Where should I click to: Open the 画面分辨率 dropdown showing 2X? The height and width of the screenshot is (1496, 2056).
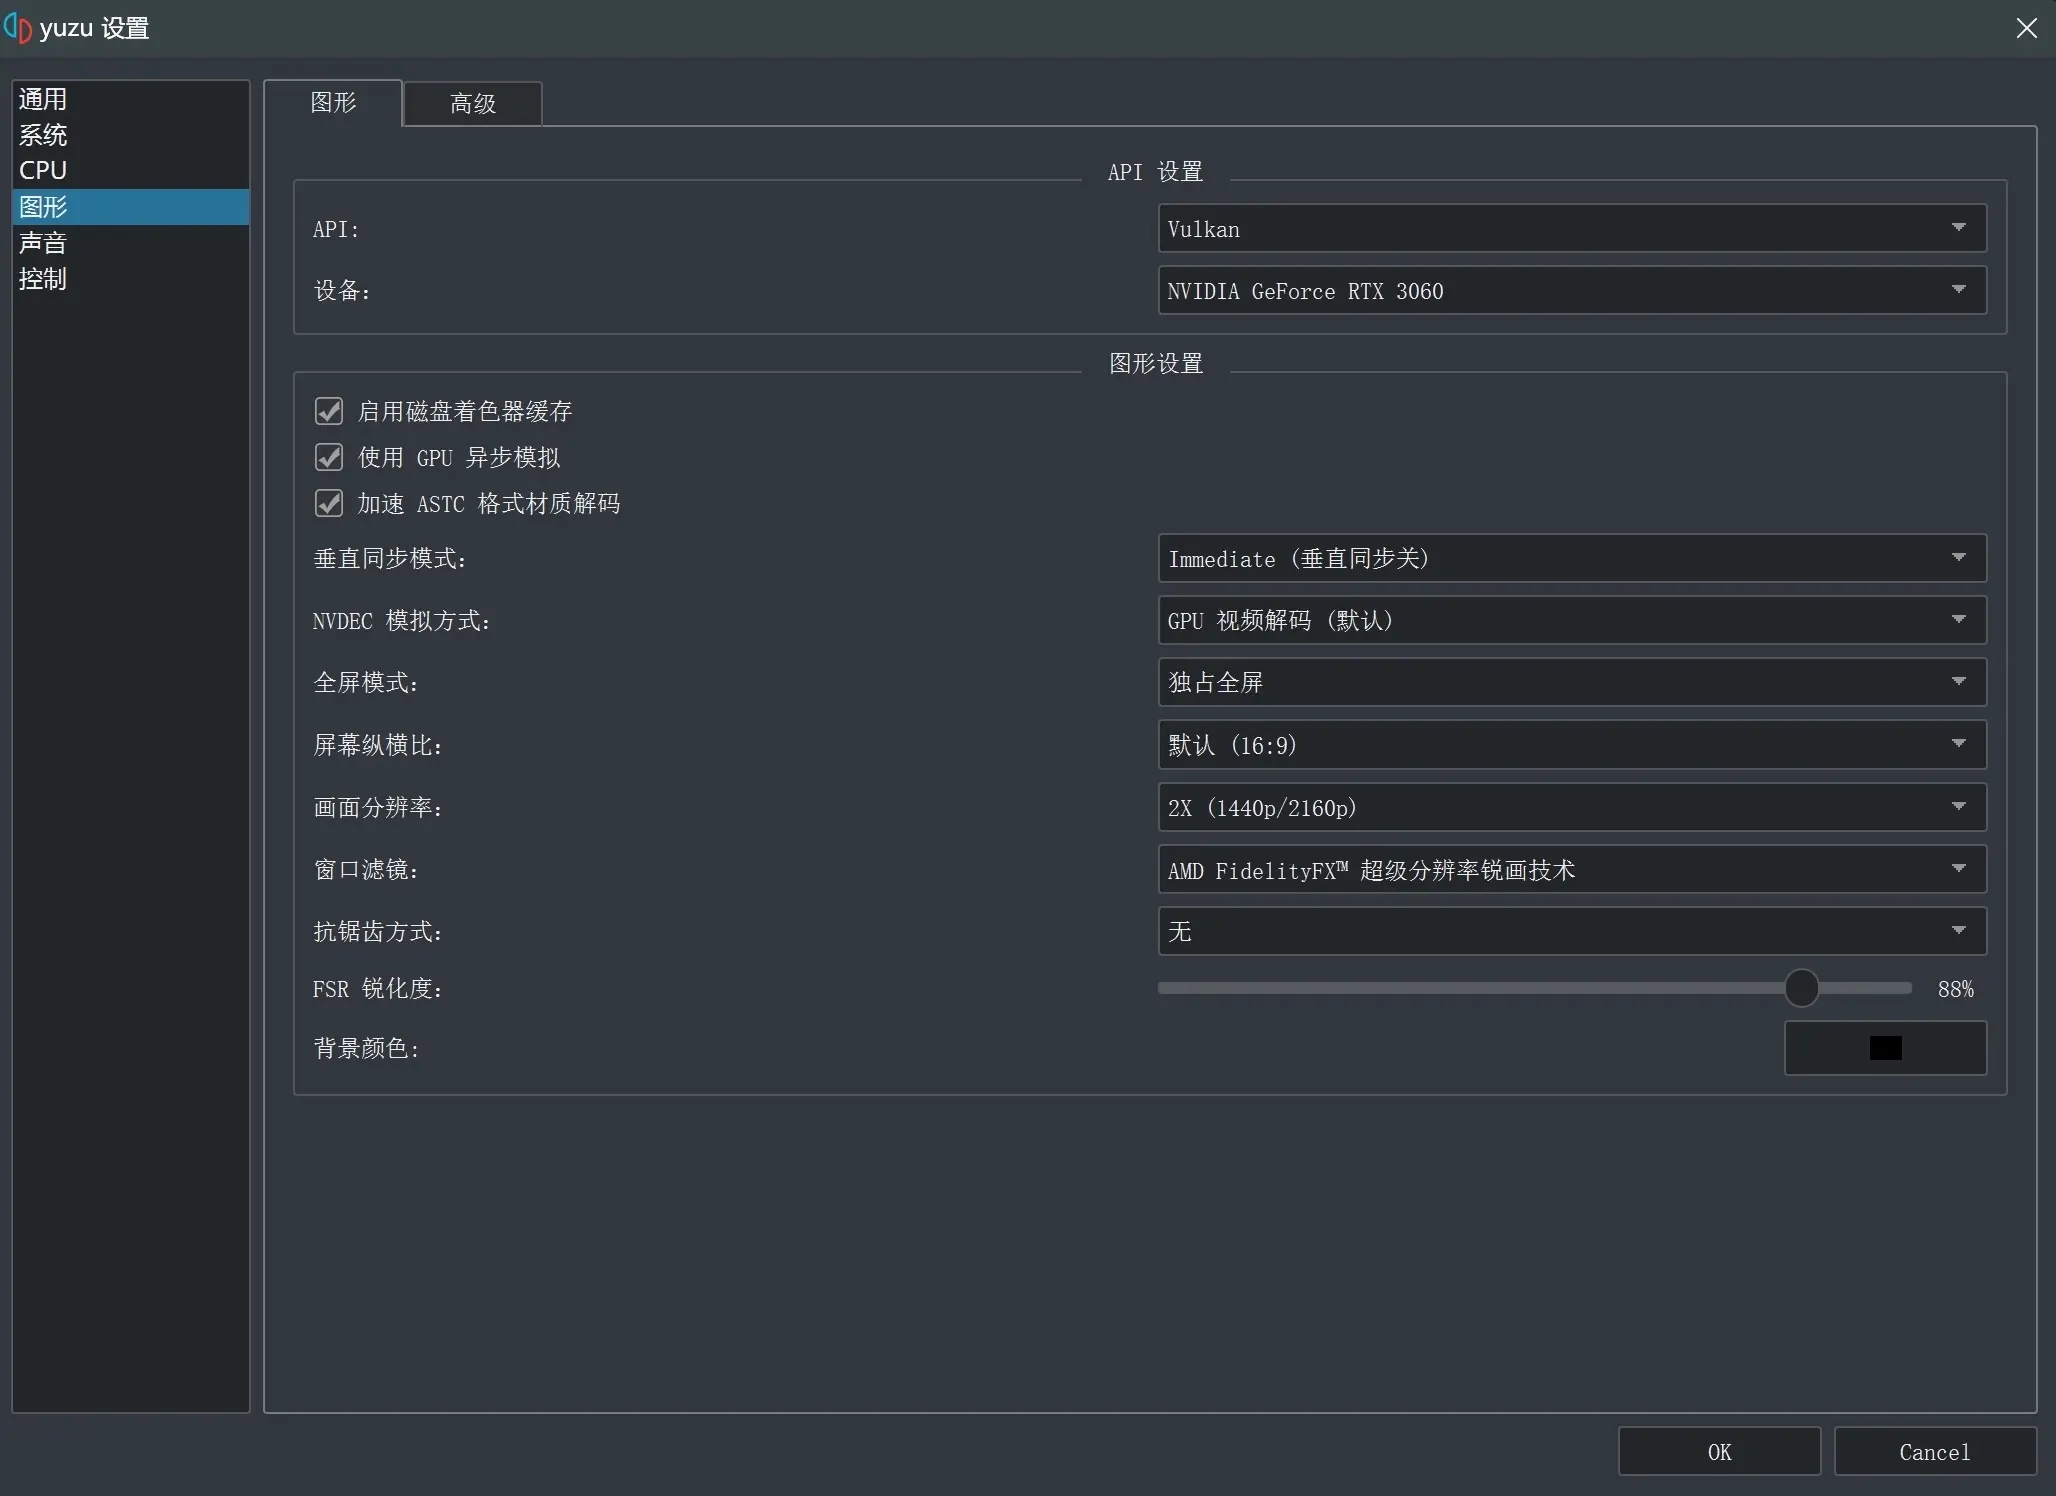tap(1572, 807)
